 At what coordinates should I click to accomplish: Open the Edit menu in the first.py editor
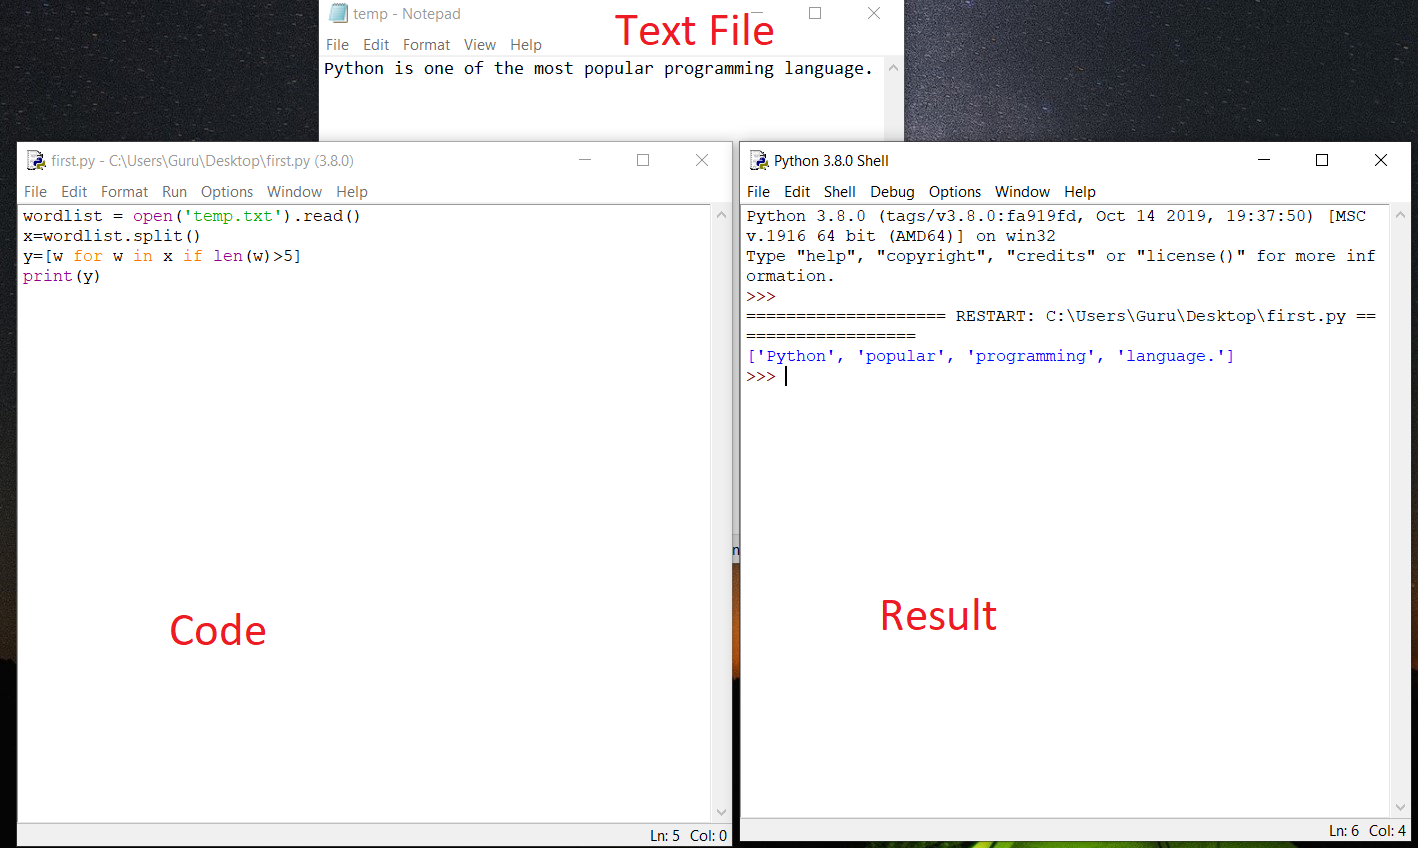point(74,191)
